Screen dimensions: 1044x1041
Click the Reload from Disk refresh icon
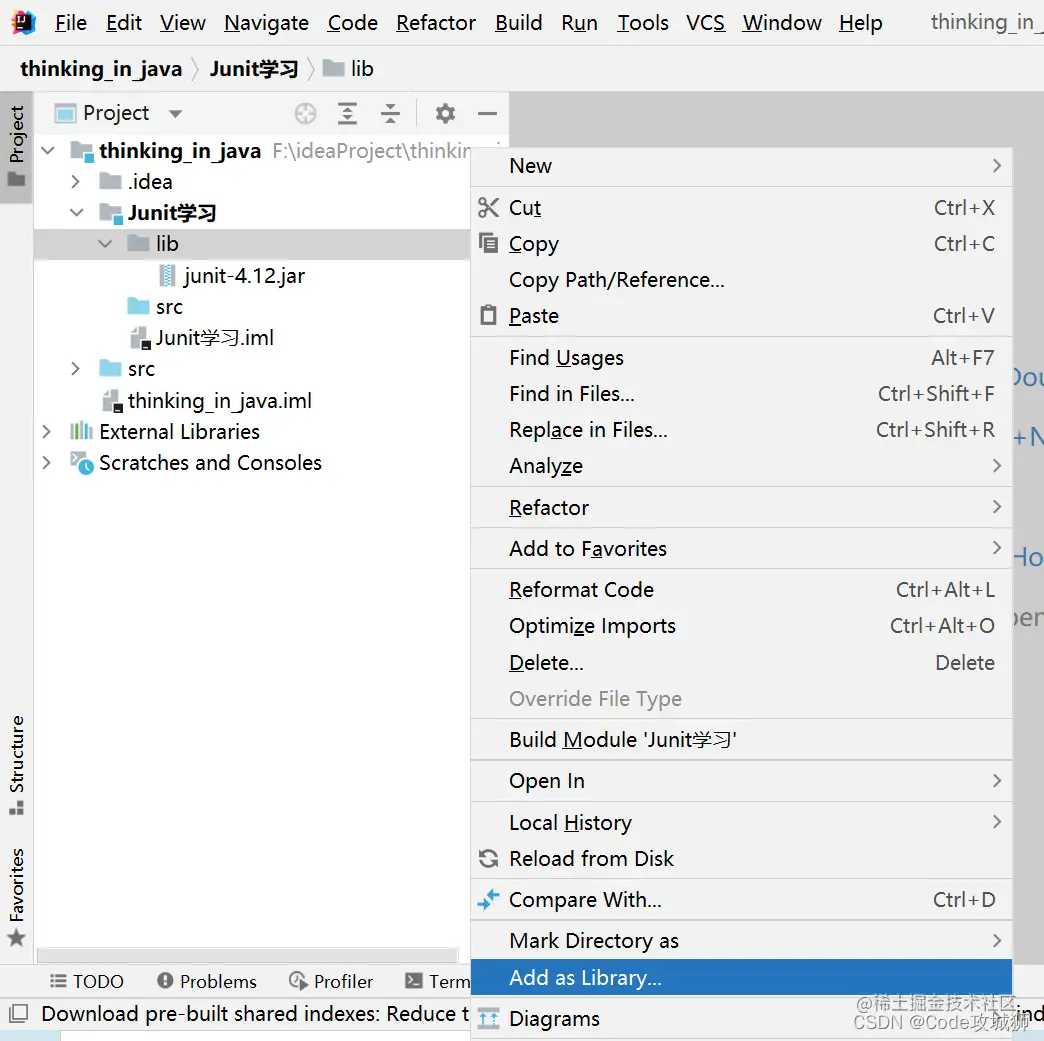pos(488,859)
